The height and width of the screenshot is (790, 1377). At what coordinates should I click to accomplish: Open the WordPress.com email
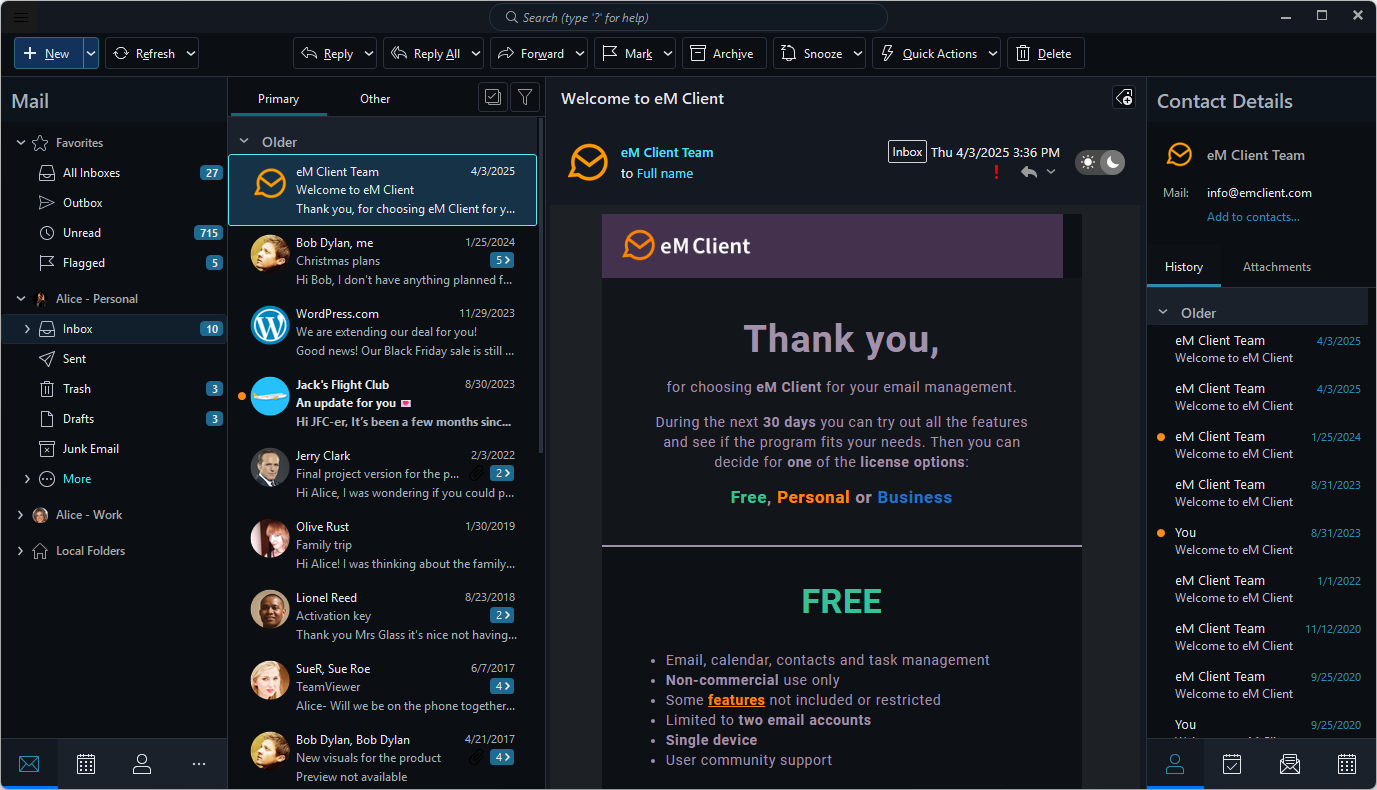382,332
